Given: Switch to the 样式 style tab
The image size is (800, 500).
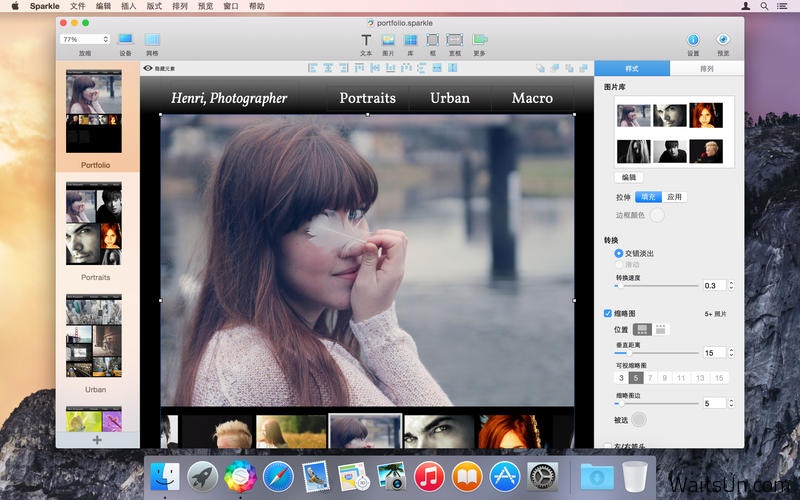Looking at the screenshot, I should pyautogui.click(x=632, y=68).
